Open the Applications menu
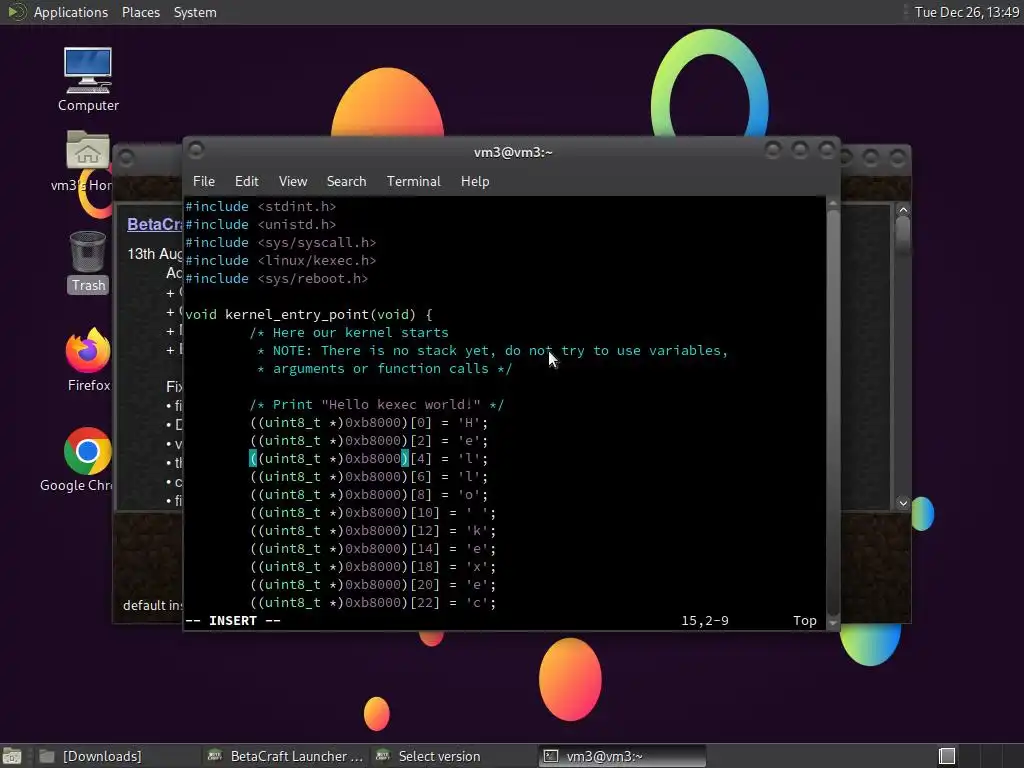Viewport: 1024px width, 768px height. click(71, 12)
